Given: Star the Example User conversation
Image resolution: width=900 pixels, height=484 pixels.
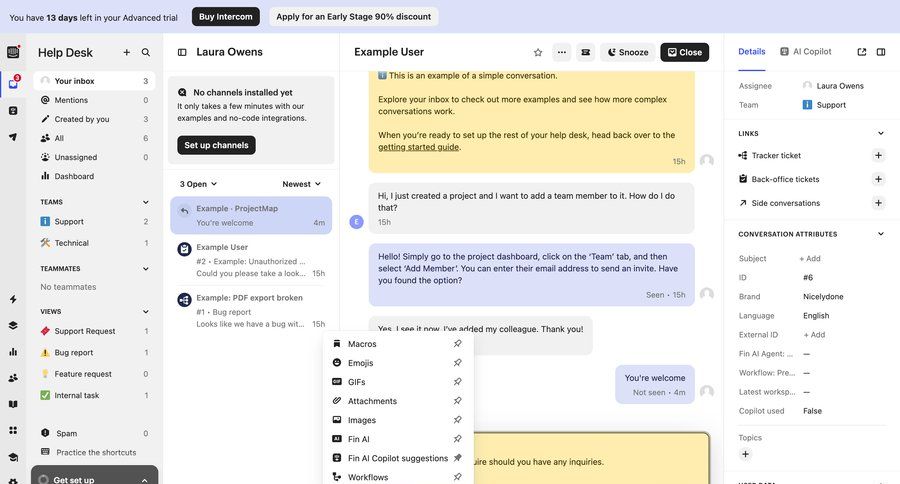Looking at the screenshot, I should [538, 52].
